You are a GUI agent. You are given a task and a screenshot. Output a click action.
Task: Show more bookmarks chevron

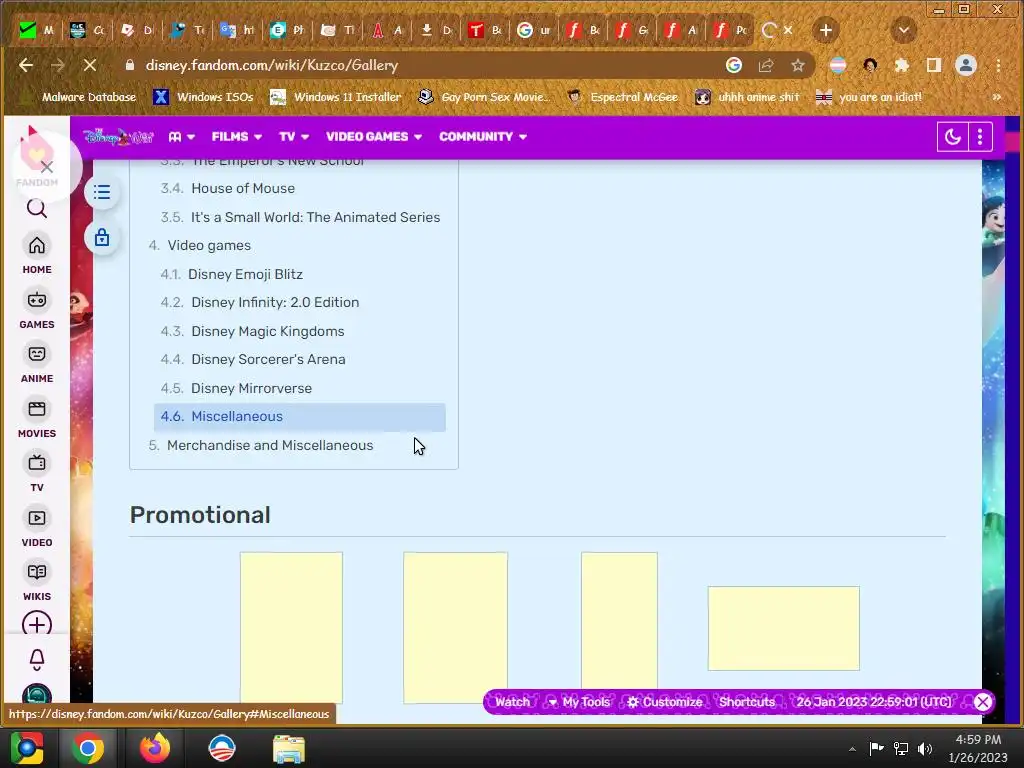pyautogui.click(x=997, y=97)
